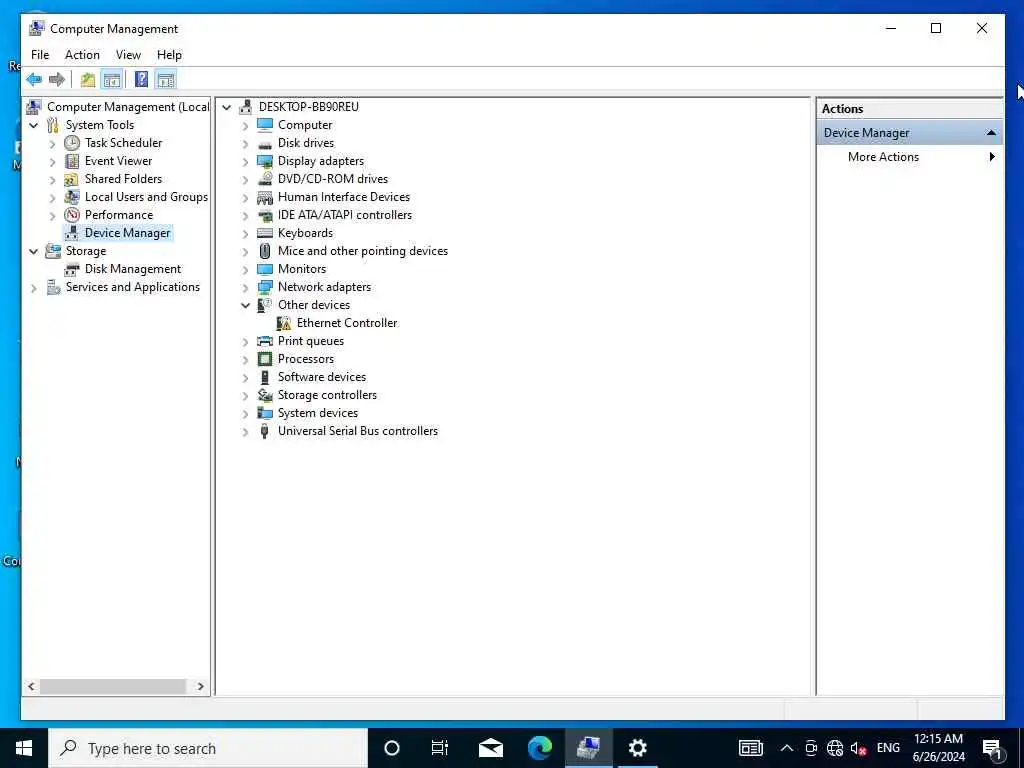Select Device Manager in the console tree
This screenshot has width=1024, height=768.
tap(127, 233)
